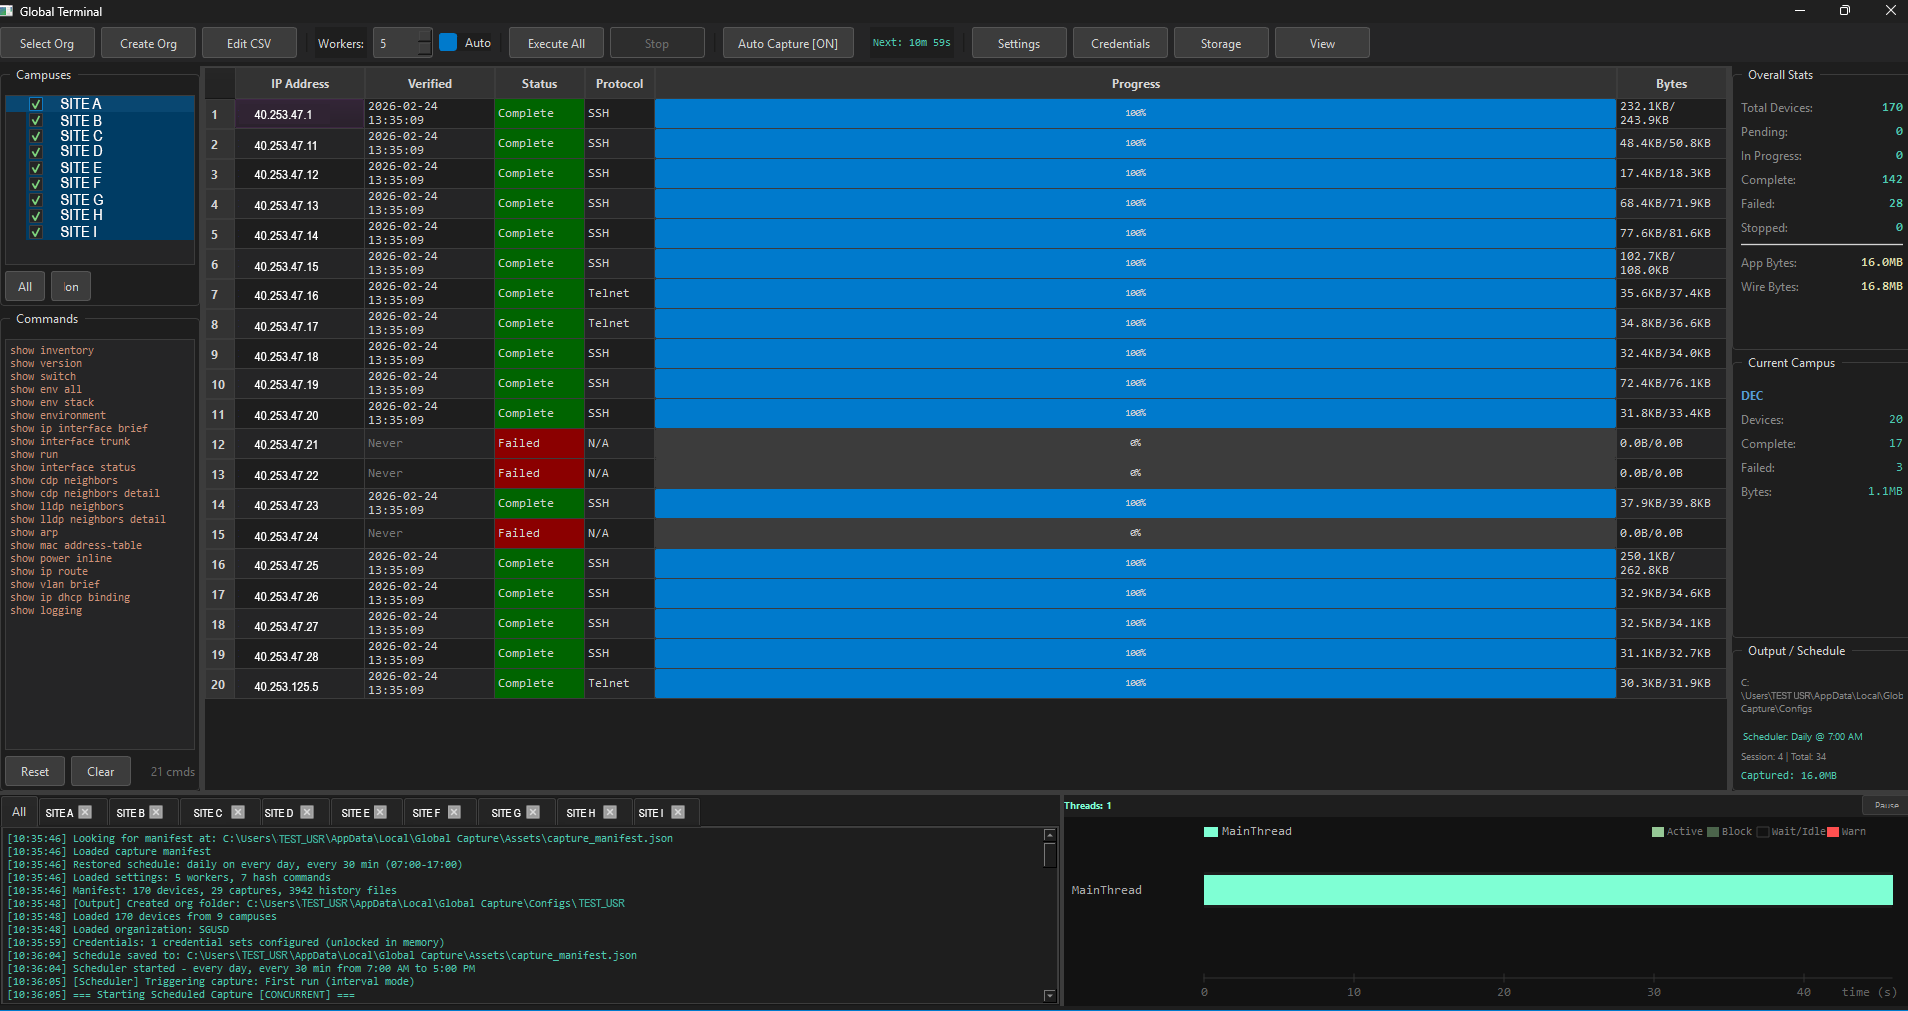Remove the SITE G tab with its X icon
Screen dimensions: 1908x1011
tap(533, 812)
